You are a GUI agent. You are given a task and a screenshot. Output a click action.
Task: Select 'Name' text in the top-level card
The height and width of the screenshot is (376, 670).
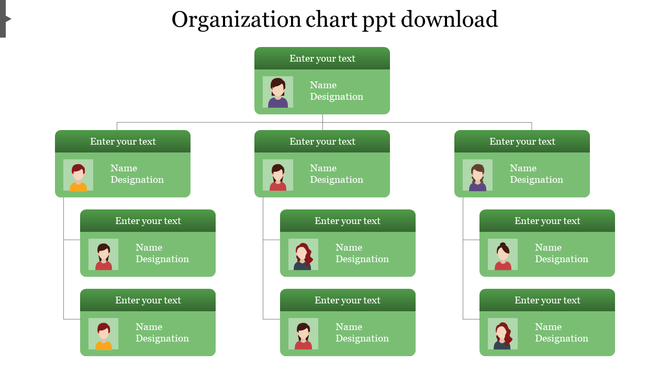[x=323, y=85]
